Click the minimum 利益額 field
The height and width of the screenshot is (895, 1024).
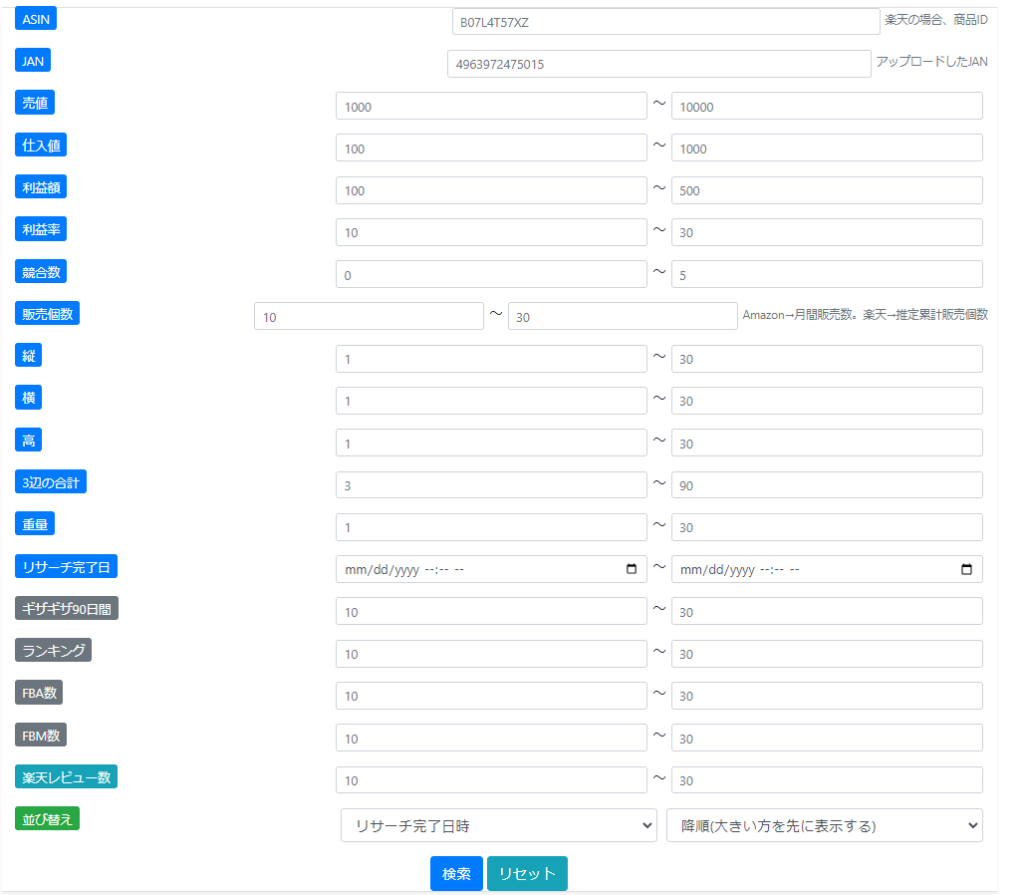(x=491, y=190)
